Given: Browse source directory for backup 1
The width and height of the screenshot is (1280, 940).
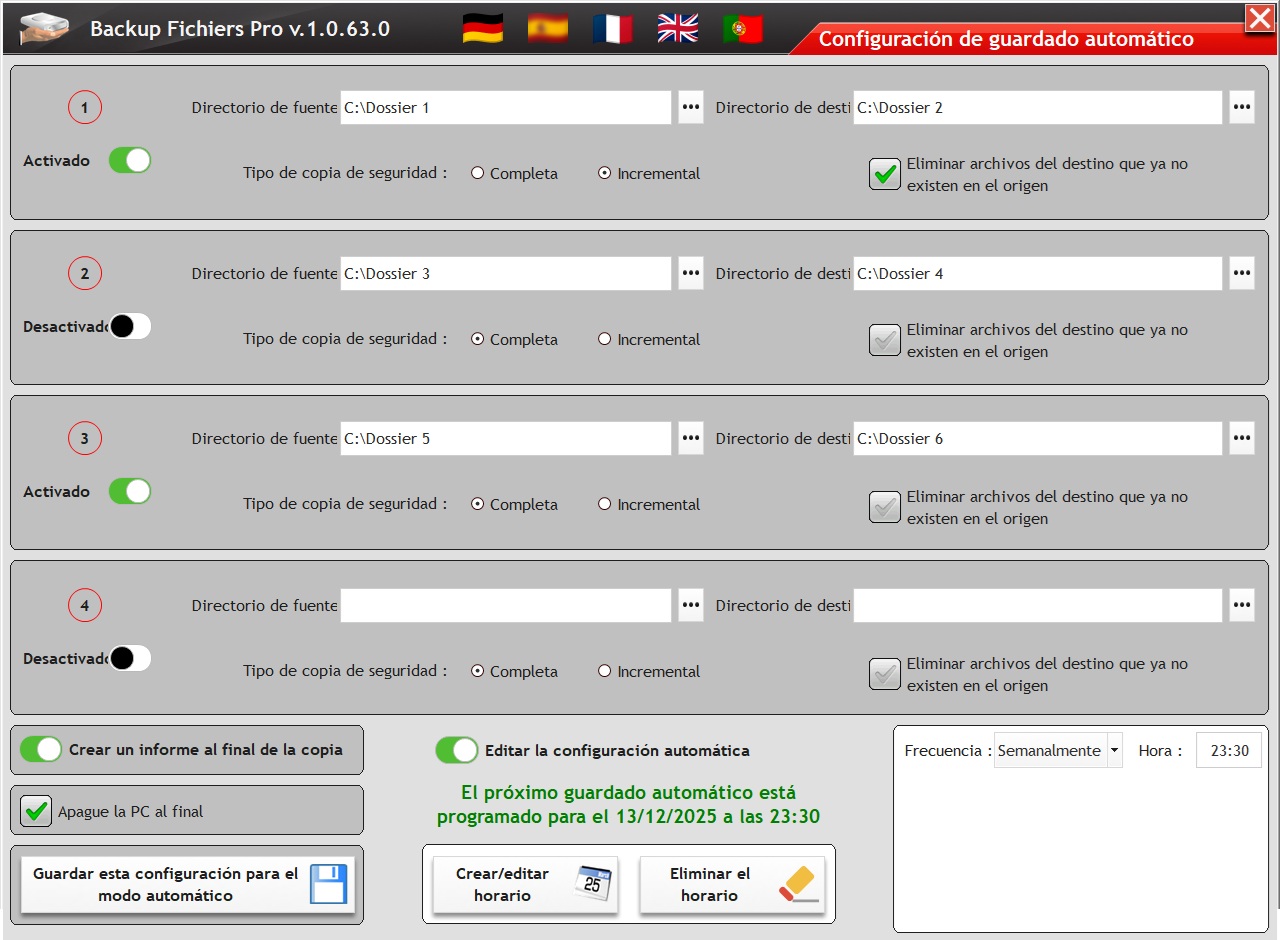Looking at the screenshot, I should 691,107.
